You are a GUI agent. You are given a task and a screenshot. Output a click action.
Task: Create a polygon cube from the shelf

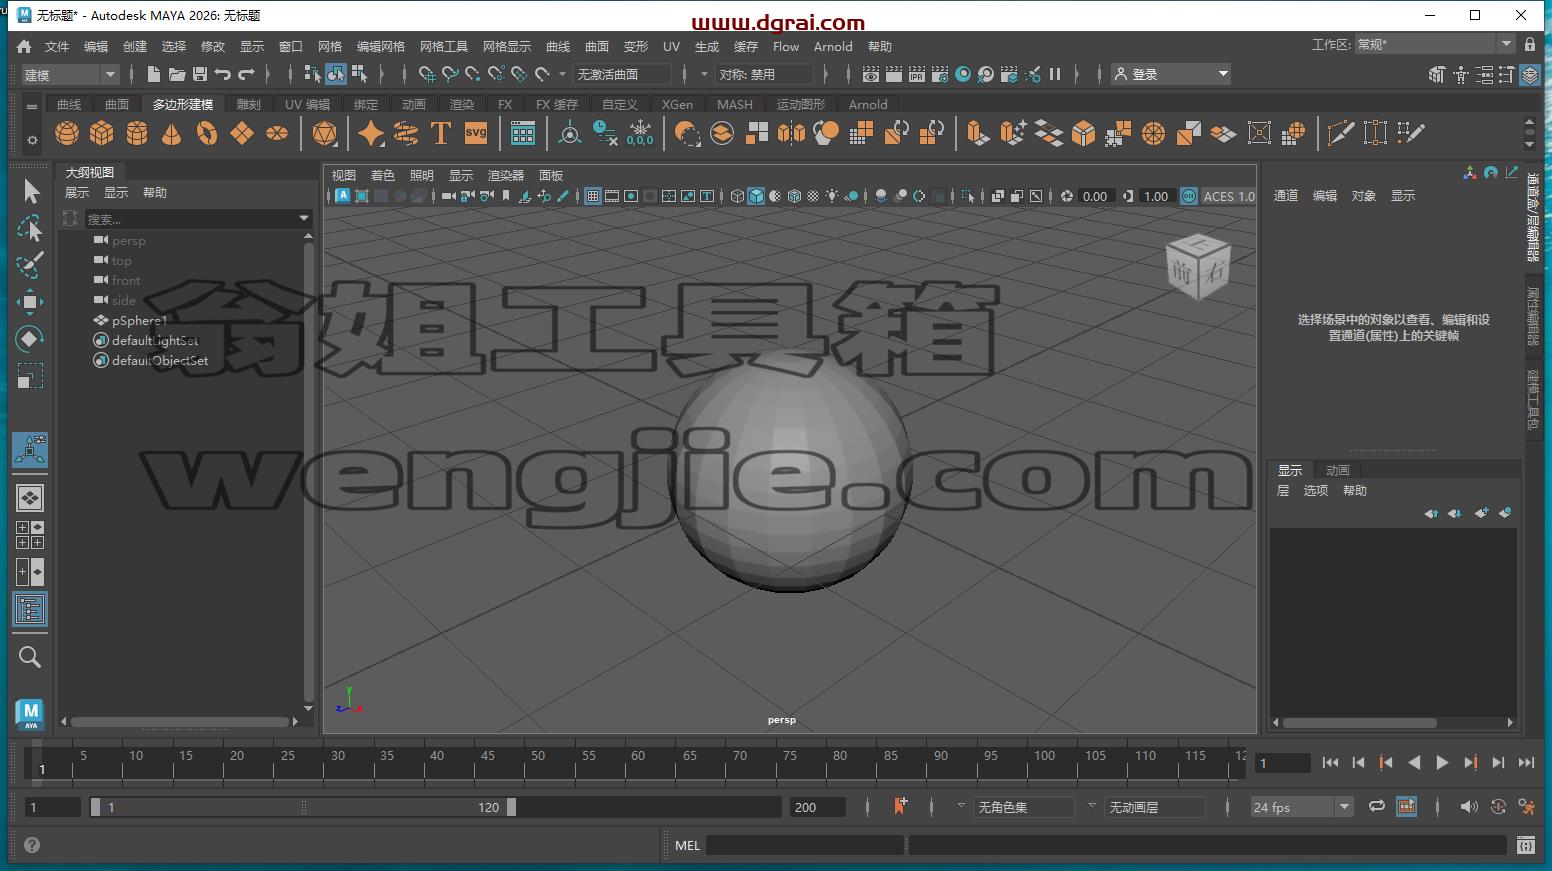pyautogui.click(x=102, y=133)
